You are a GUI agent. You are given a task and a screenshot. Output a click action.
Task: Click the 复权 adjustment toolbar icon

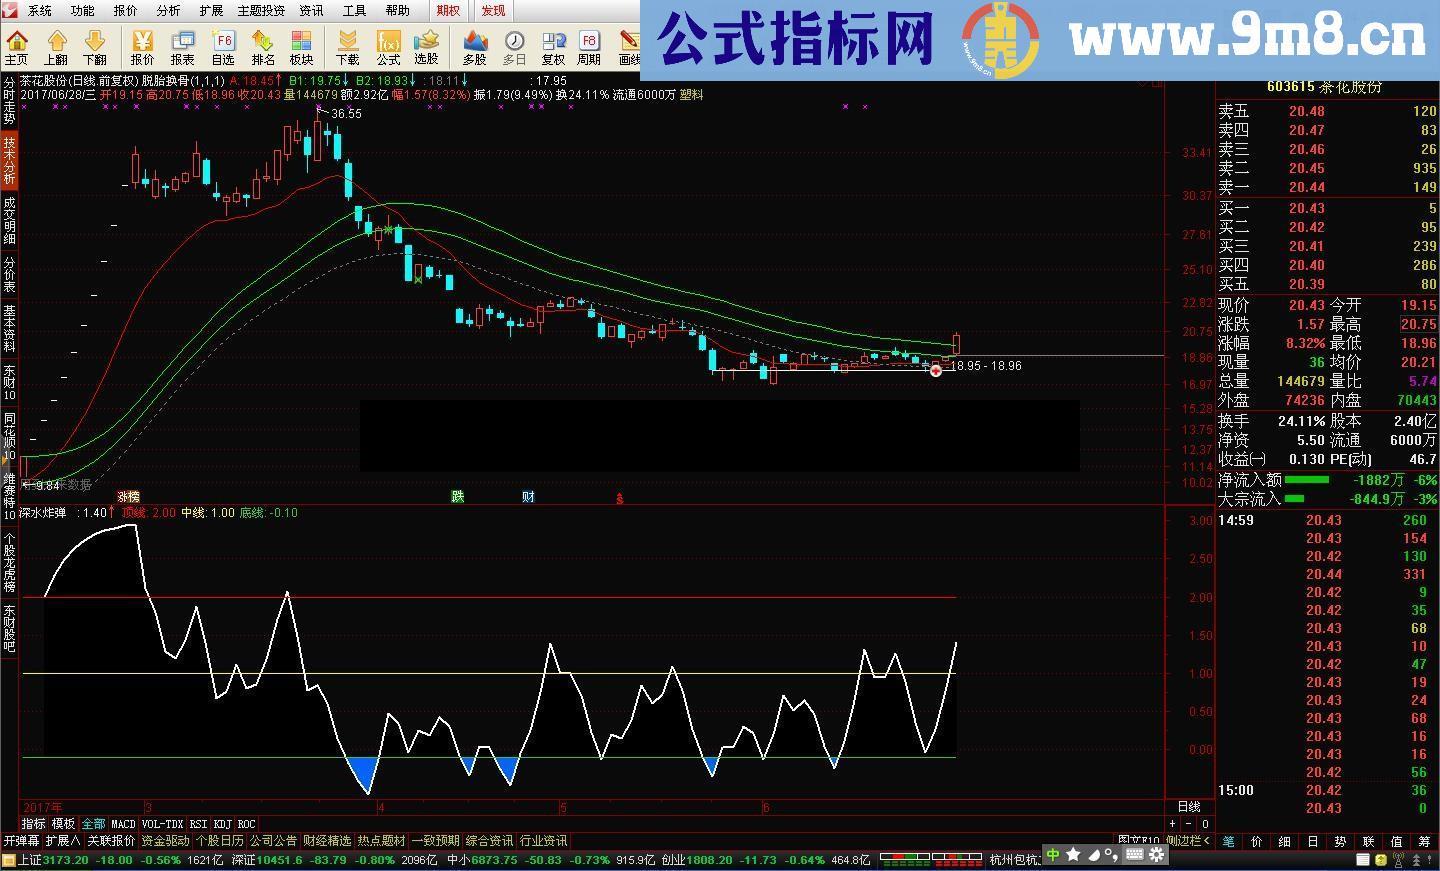click(x=553, y=47)
